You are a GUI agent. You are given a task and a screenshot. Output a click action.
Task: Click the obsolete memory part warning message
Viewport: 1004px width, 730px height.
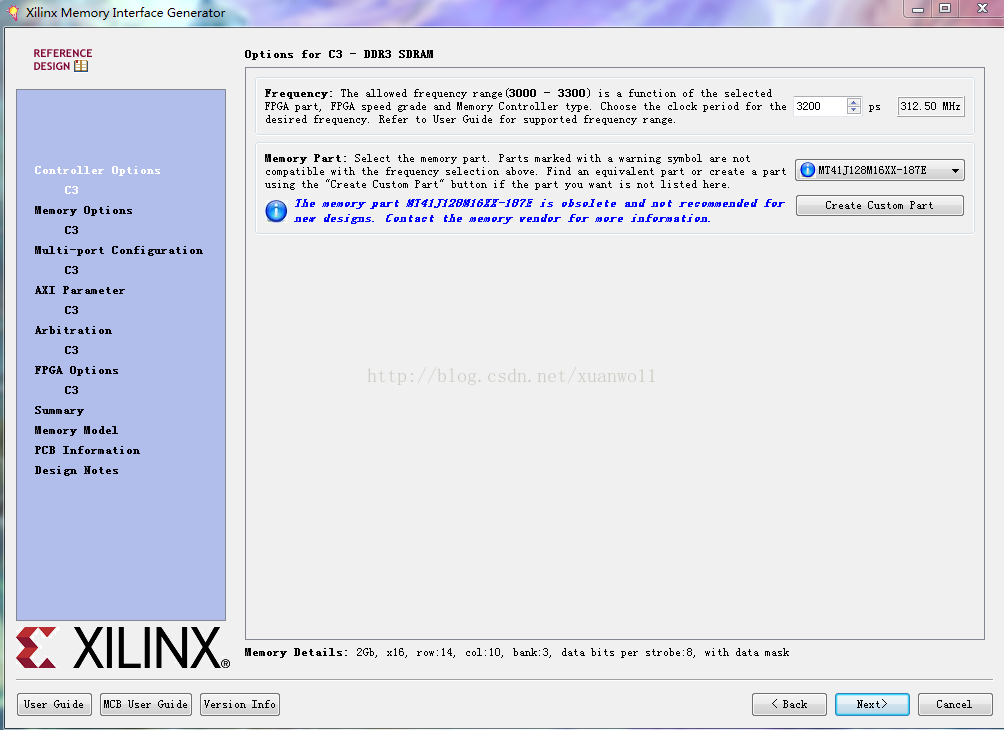(539, 211)
